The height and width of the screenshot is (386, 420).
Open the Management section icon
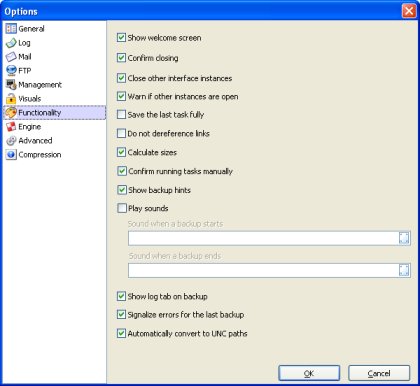(x=11, y=85)
